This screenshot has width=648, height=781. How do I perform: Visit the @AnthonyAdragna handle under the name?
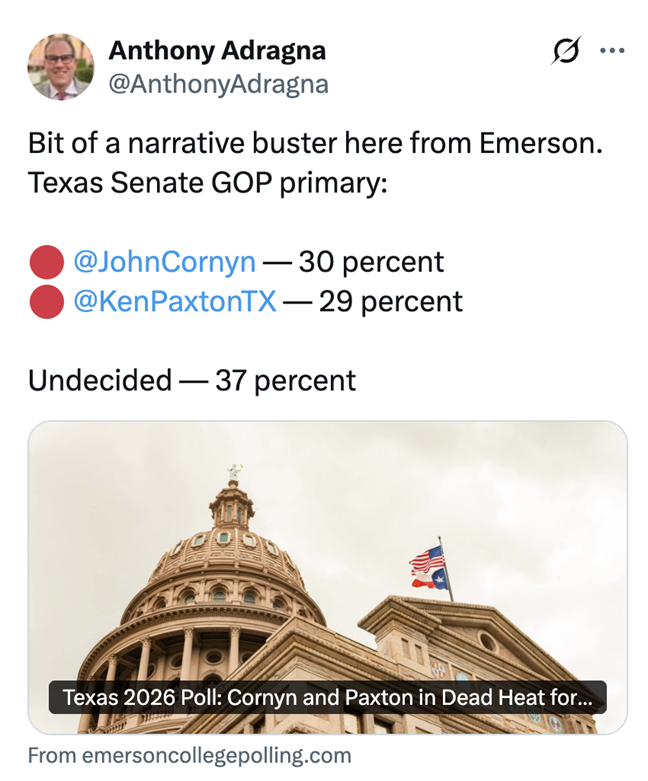[218, 84]
